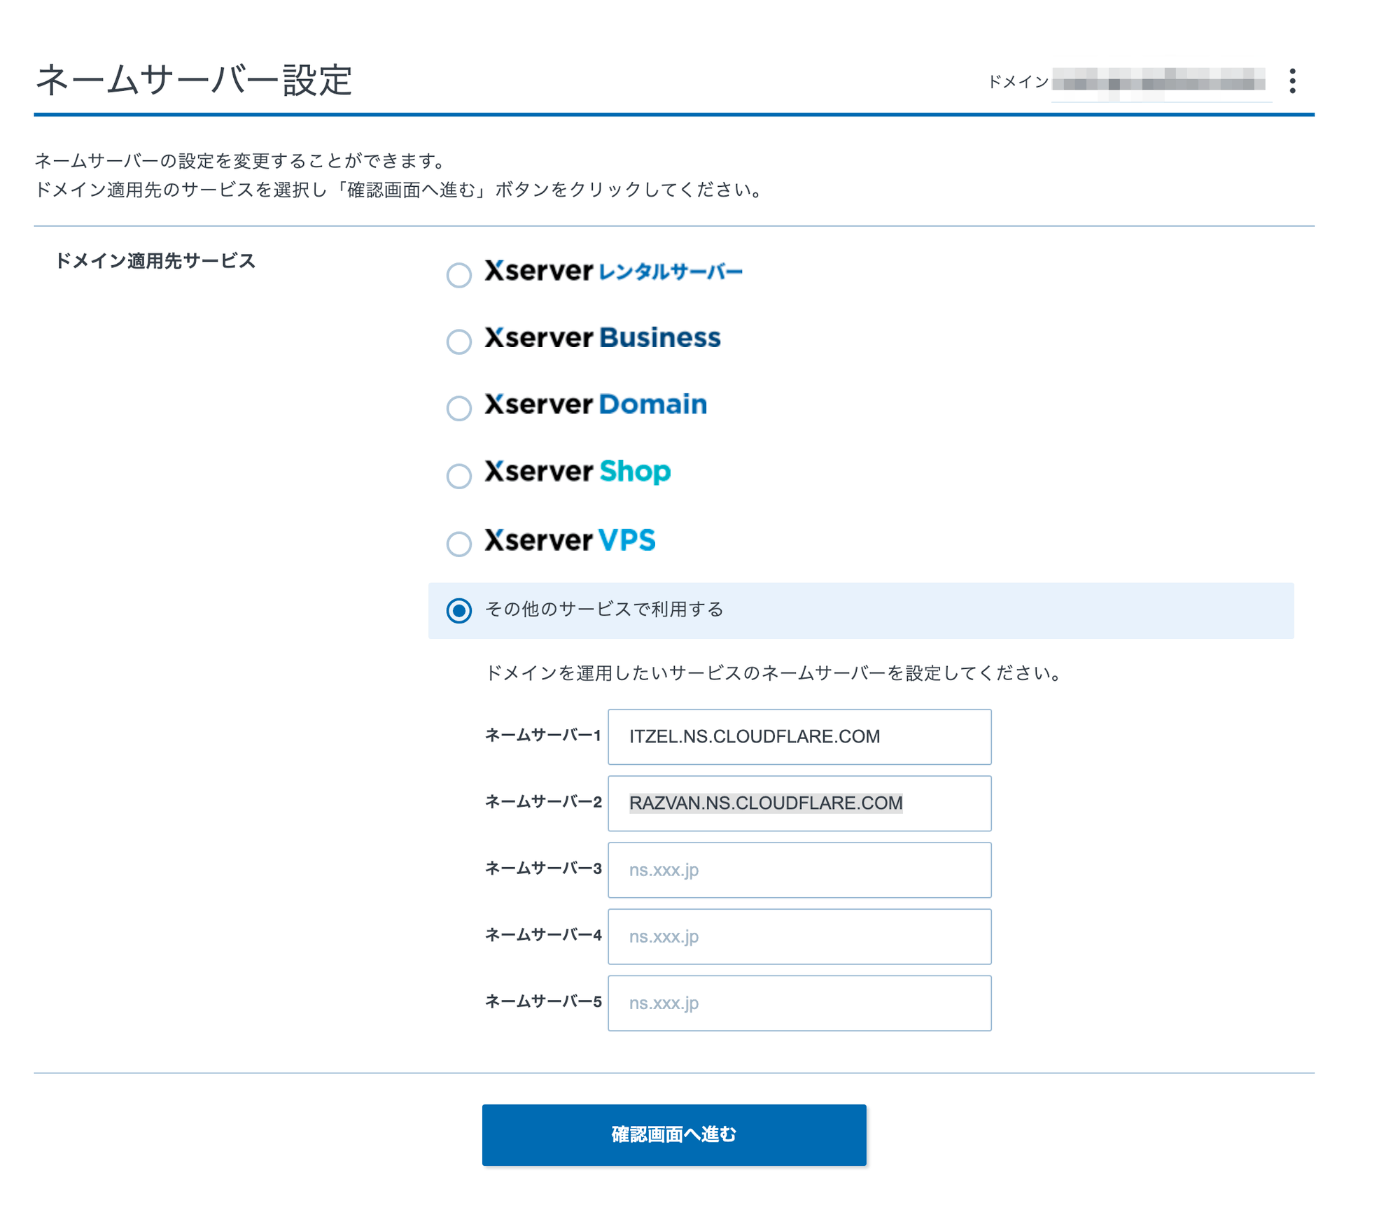The height and width of the screenshot is (1205, 1400).
Task: Focus the empty ネームサーバー5 input field
Action: (799, 1003)
